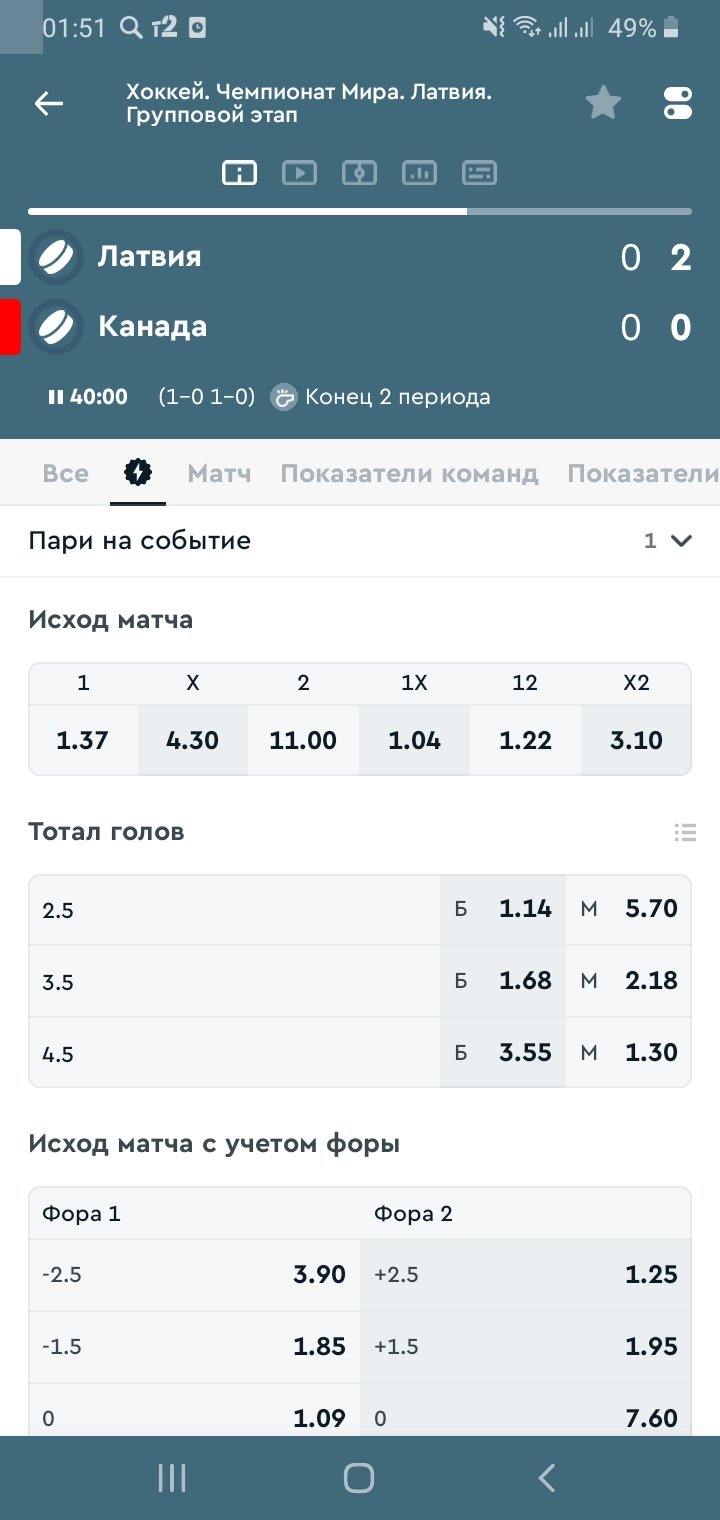Tap the back arrow icon
Screen dimensions: 720x1520
point(48,103)
